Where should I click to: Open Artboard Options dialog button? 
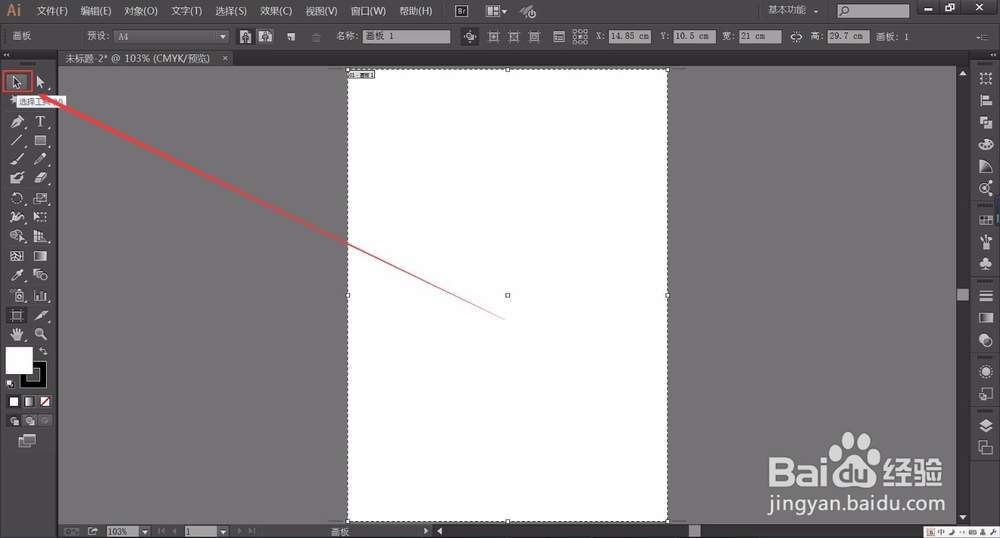(x=559, y=37)
